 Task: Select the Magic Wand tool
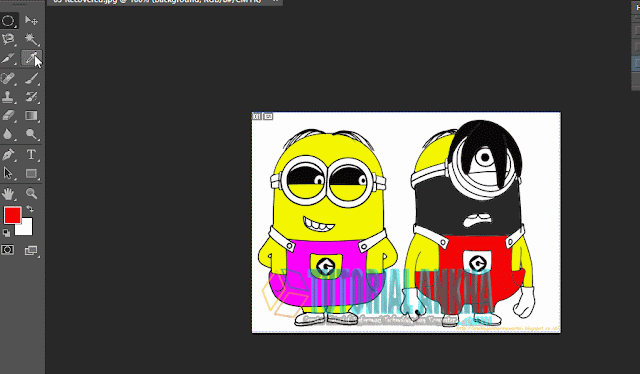(x=31, y=39)
